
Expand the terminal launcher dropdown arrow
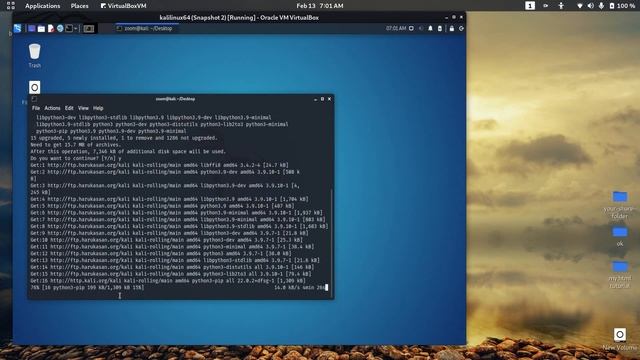coord(76,28)
